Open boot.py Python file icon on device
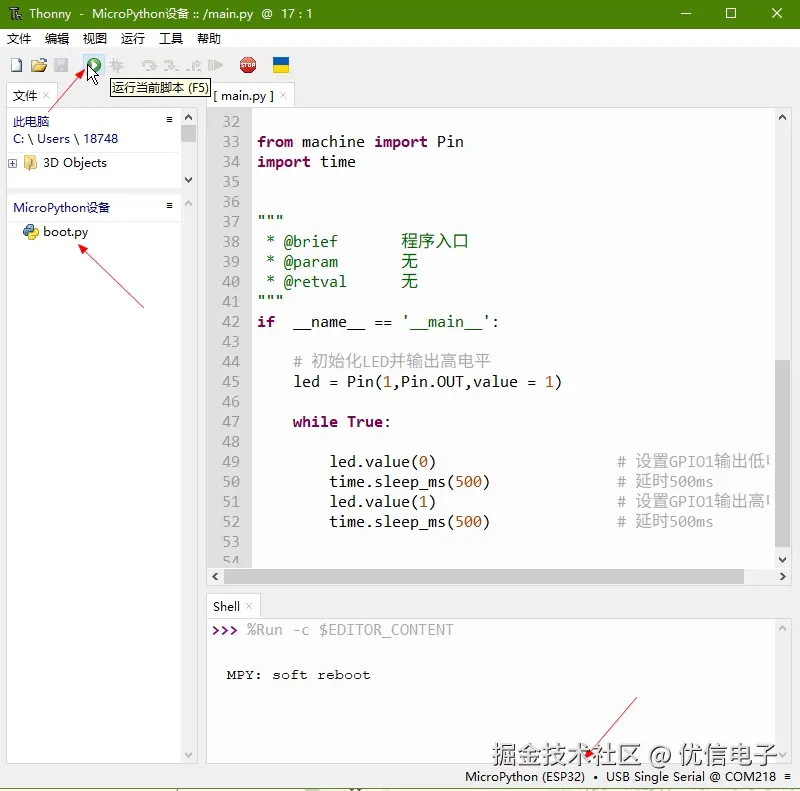The image size is (800, 791). (x=31, y=232)
